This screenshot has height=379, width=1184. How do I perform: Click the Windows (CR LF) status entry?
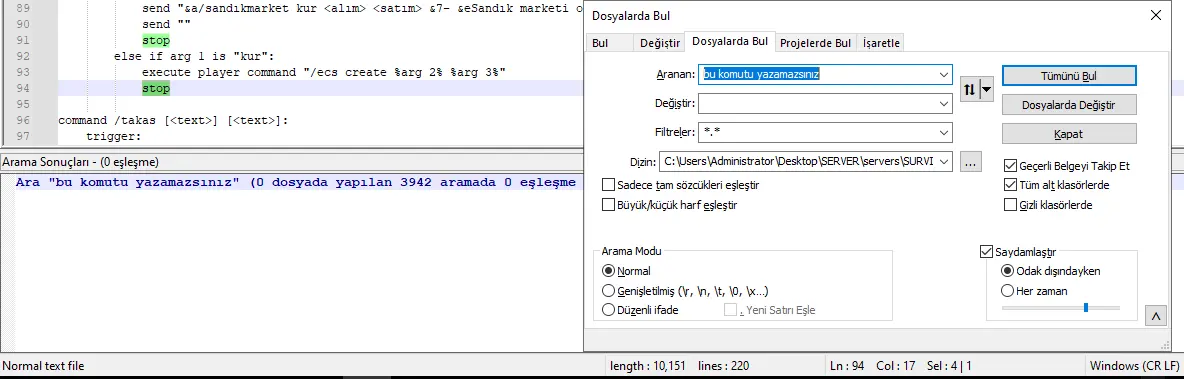coord(1134,366)
